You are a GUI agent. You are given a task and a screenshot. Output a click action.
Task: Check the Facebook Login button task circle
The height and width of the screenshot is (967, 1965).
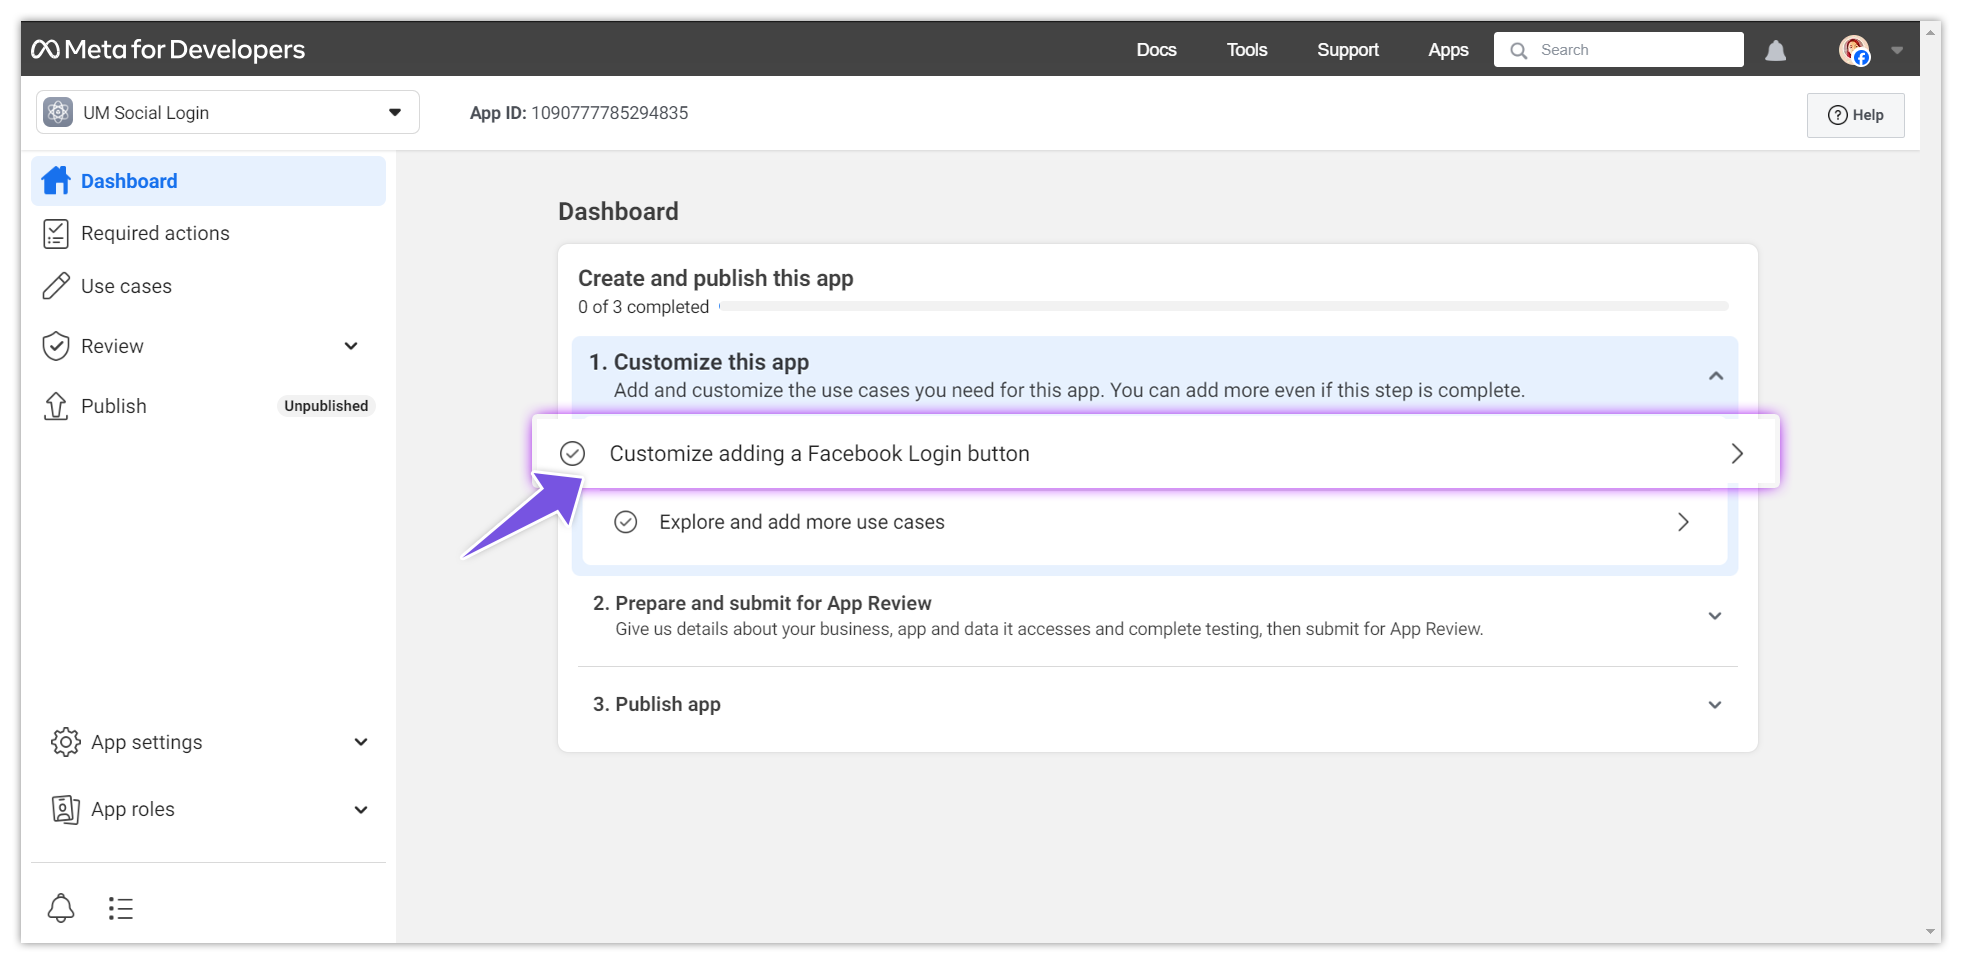(572, 453)
